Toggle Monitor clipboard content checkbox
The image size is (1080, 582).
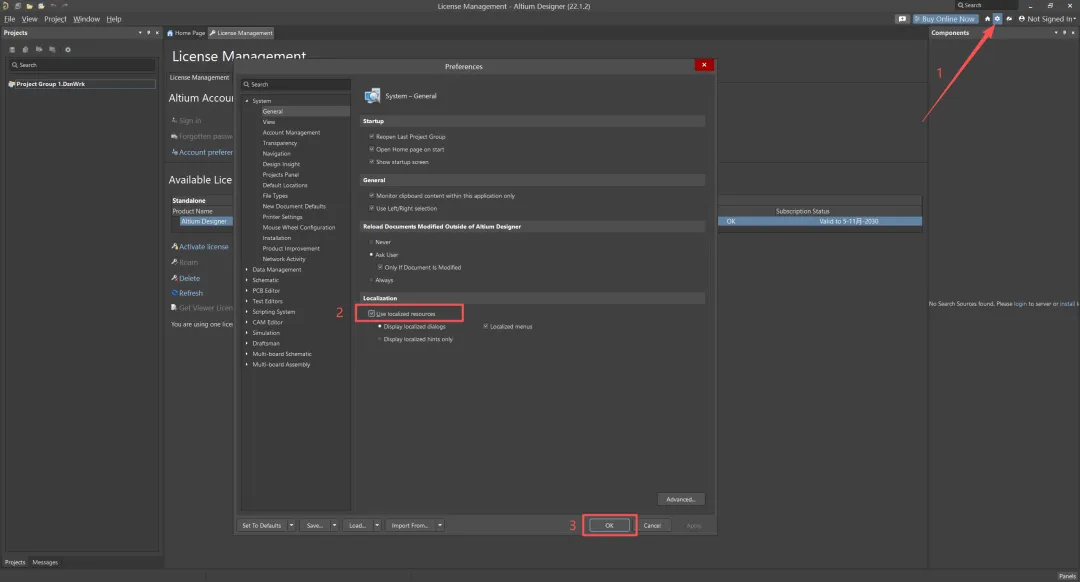371,196
